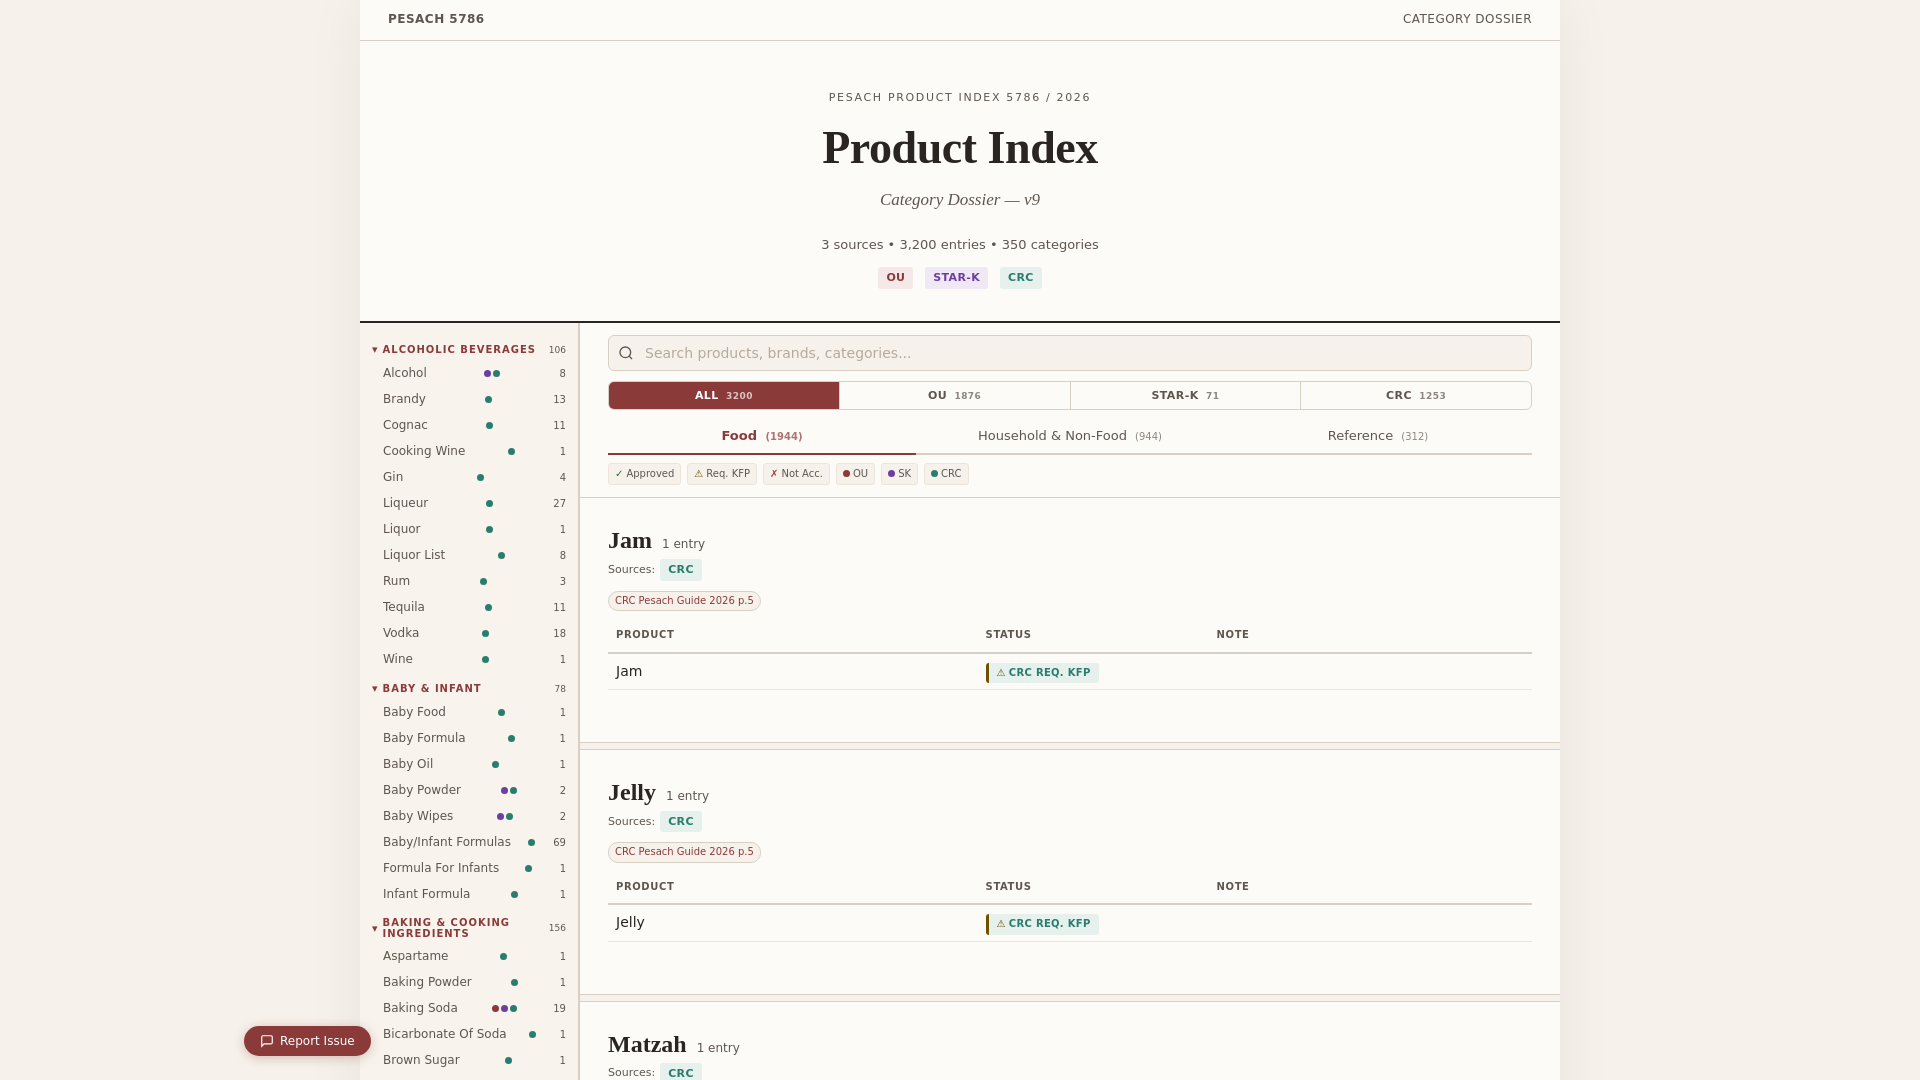
Task: Click the OU source badge in header
Action: click(895, 278)
